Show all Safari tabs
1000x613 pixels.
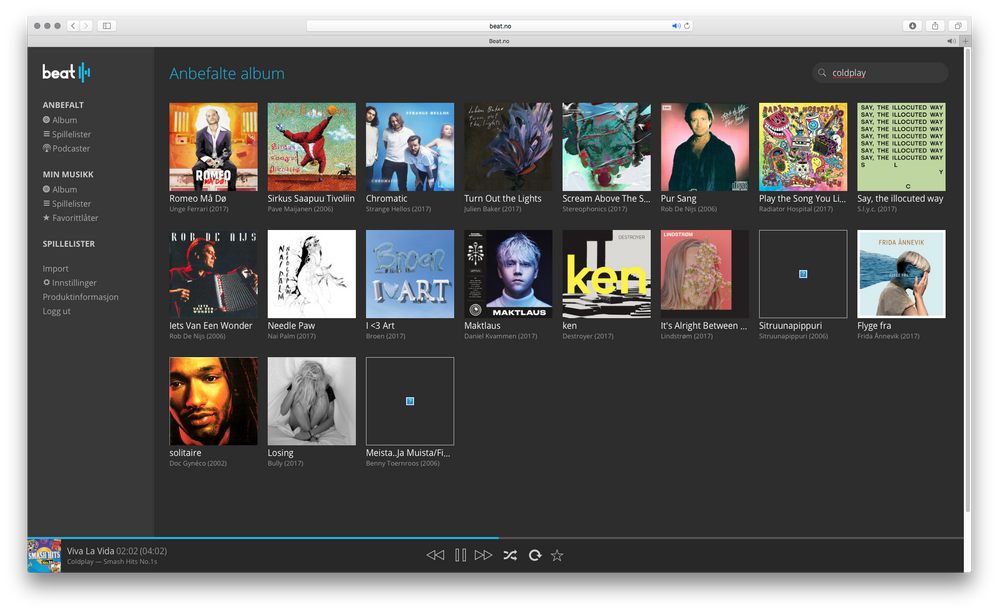(x=958, y=26)
